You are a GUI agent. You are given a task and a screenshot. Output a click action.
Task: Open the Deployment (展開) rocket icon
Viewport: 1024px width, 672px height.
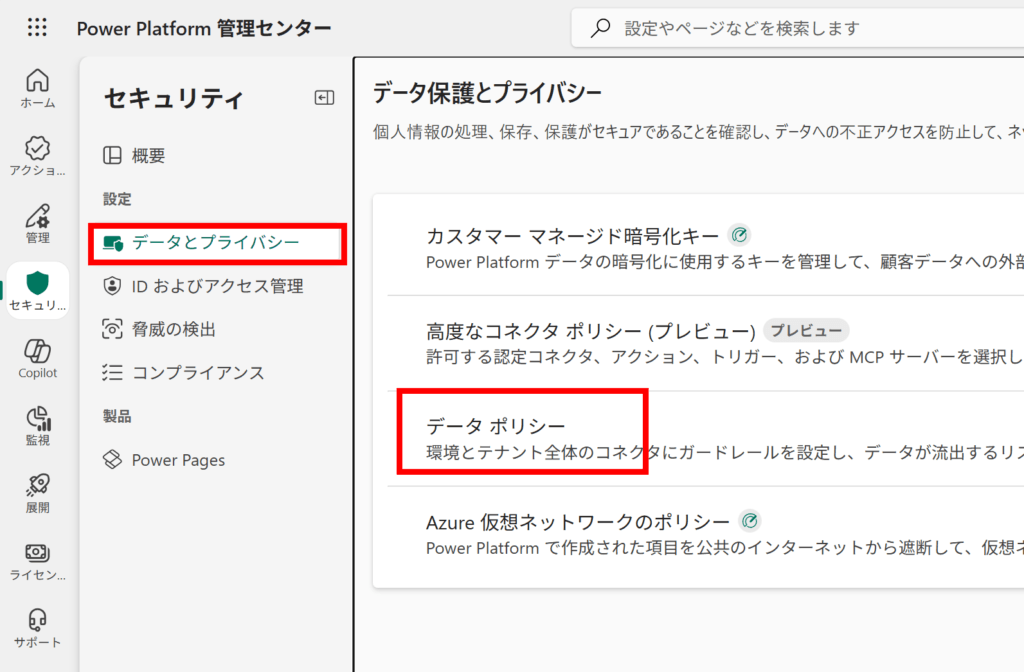[37, 493]
